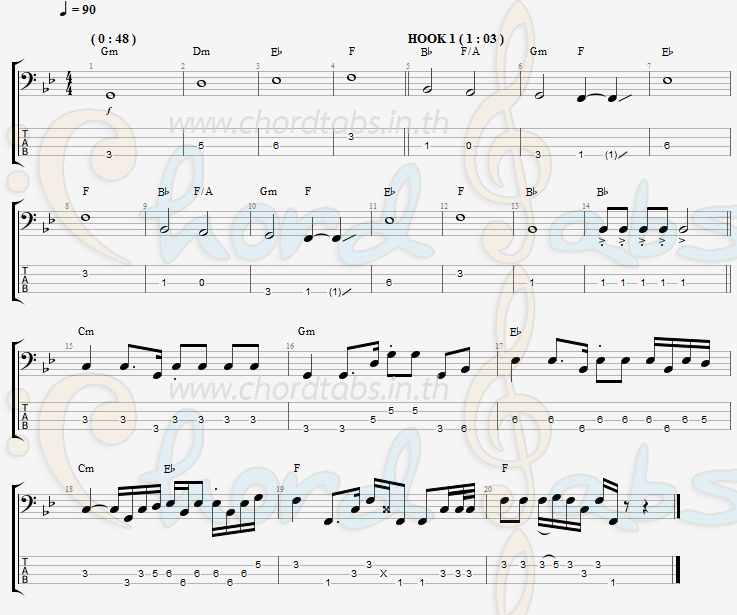
Task: Select the tab fret 5 in measure 2
Action: 201,146
